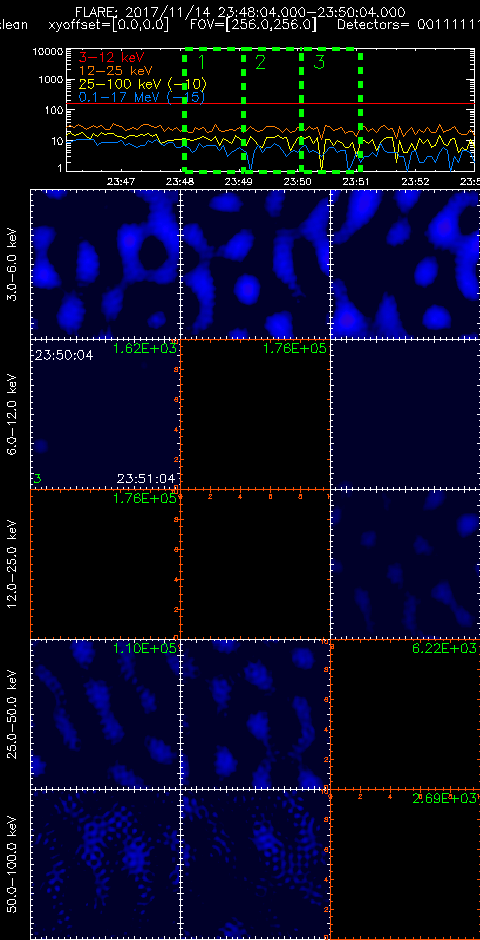Click the green interval 1 label
Image resolution: width=480 pixels, height=940 pixels.
click(x=202, y=61)
